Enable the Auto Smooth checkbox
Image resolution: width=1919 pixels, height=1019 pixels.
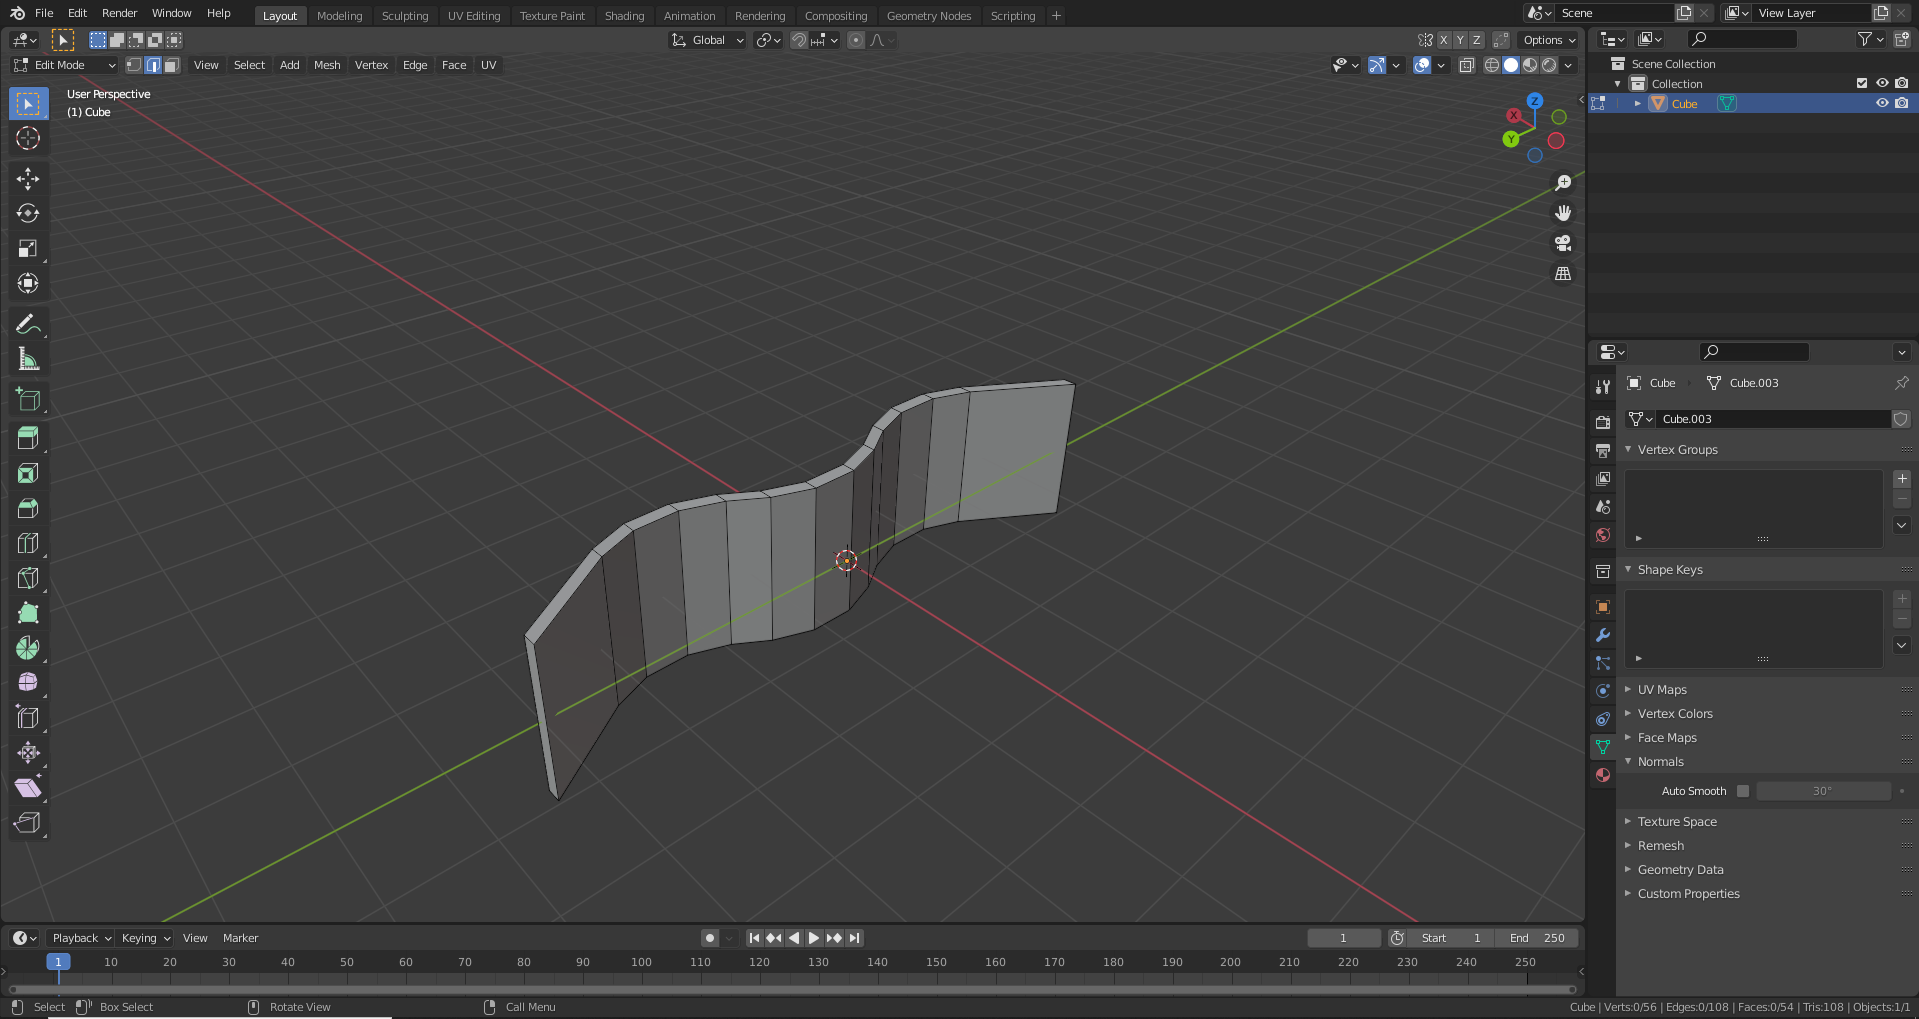point(1743,791)
